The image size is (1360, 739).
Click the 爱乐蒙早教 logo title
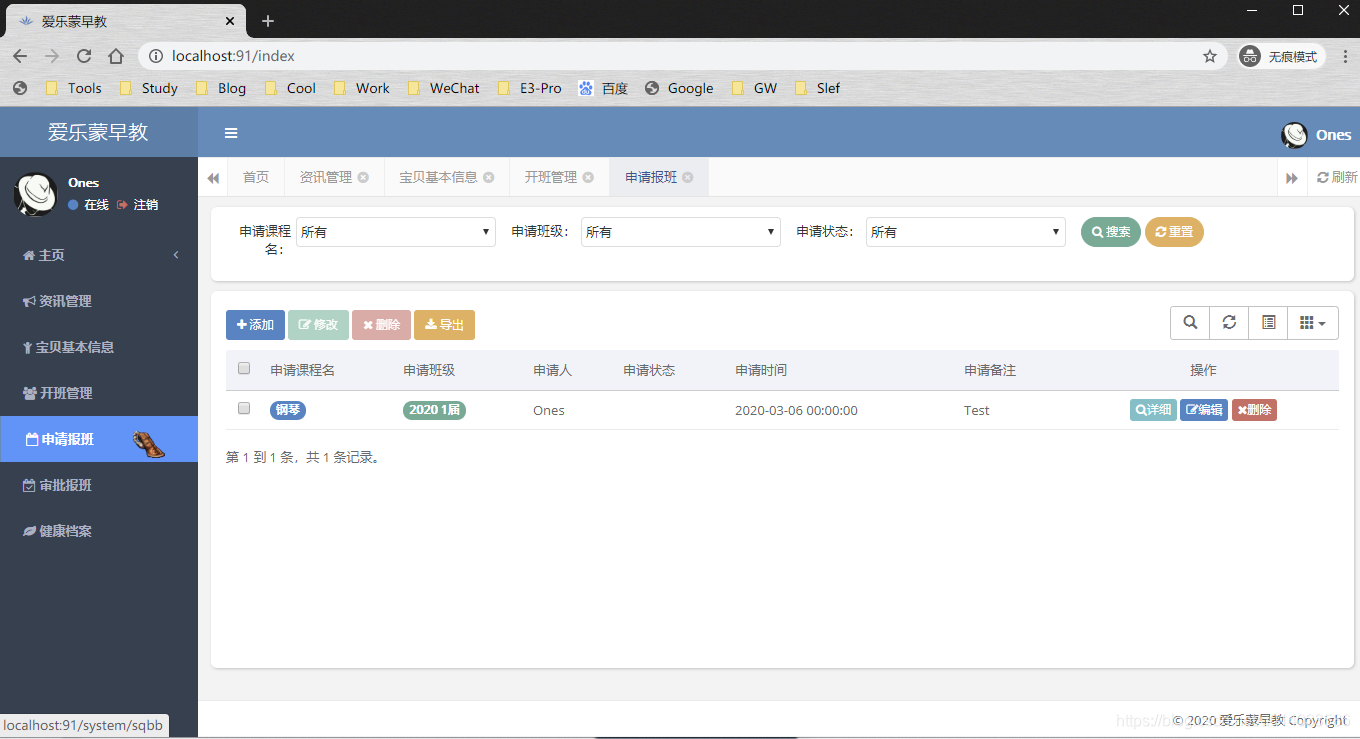click(x=98, y=132)
